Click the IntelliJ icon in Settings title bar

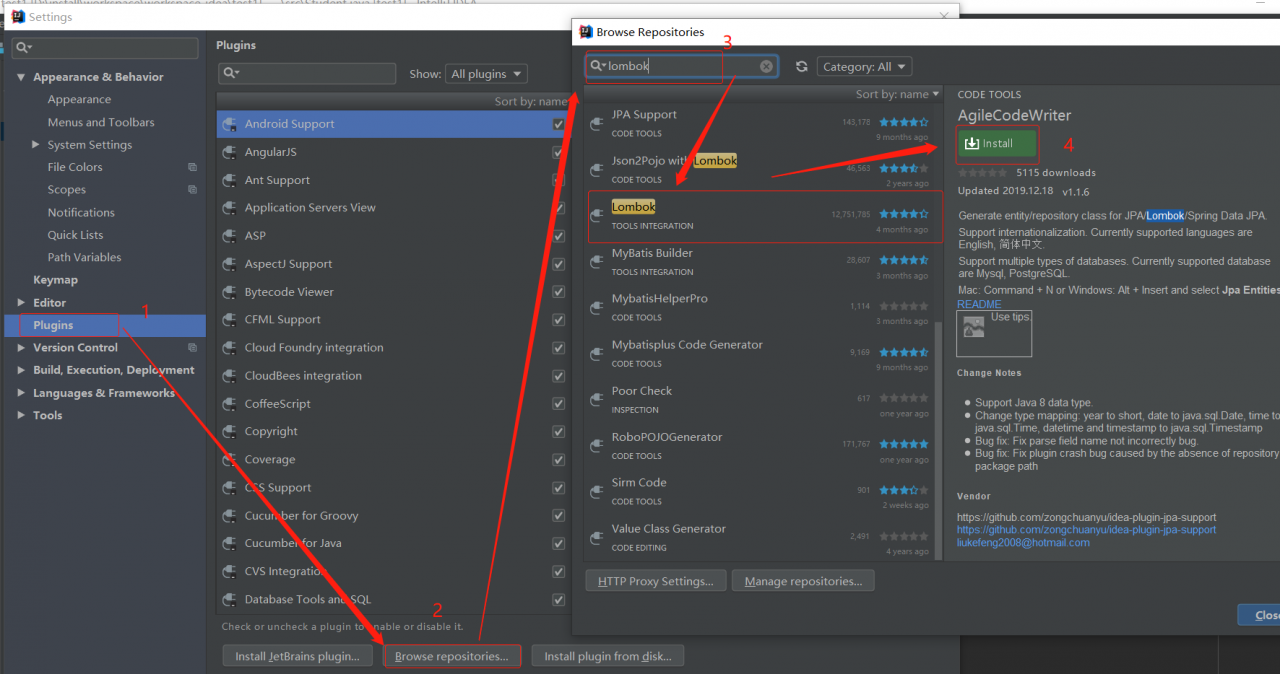17,17
